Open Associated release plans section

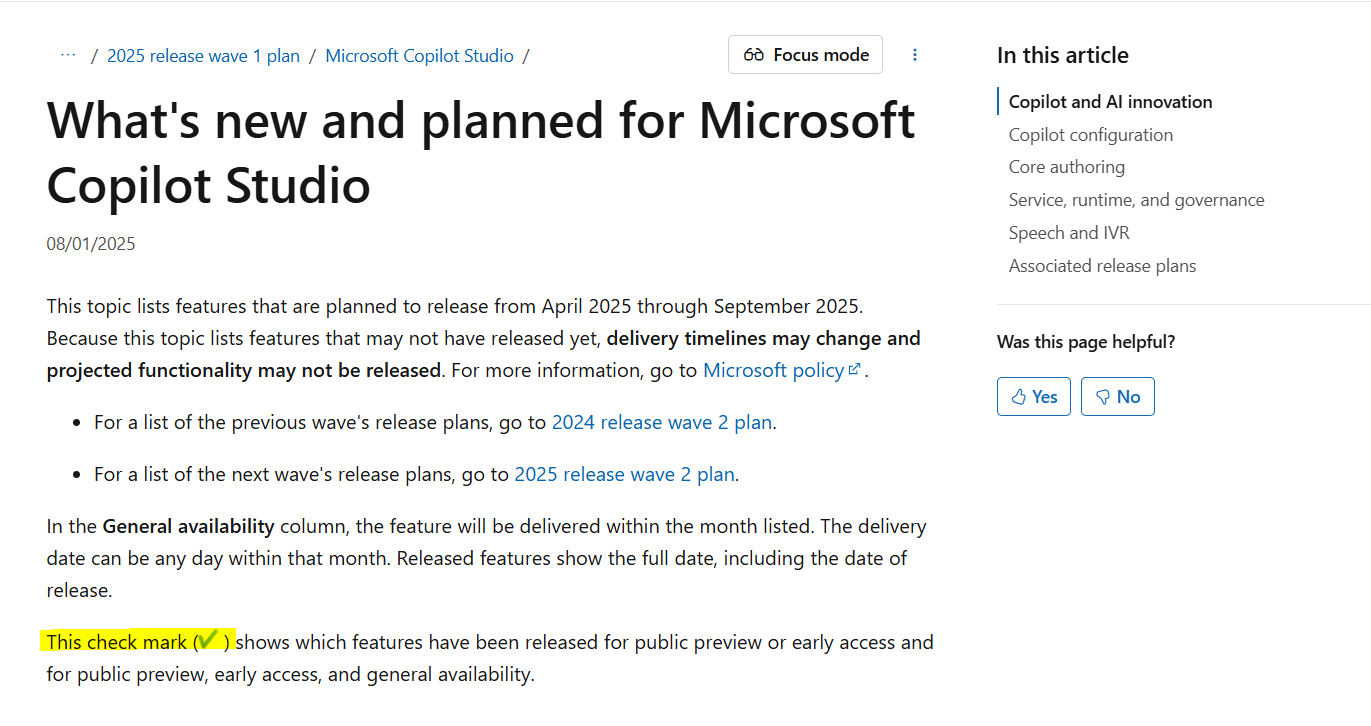pos(1102,266)
